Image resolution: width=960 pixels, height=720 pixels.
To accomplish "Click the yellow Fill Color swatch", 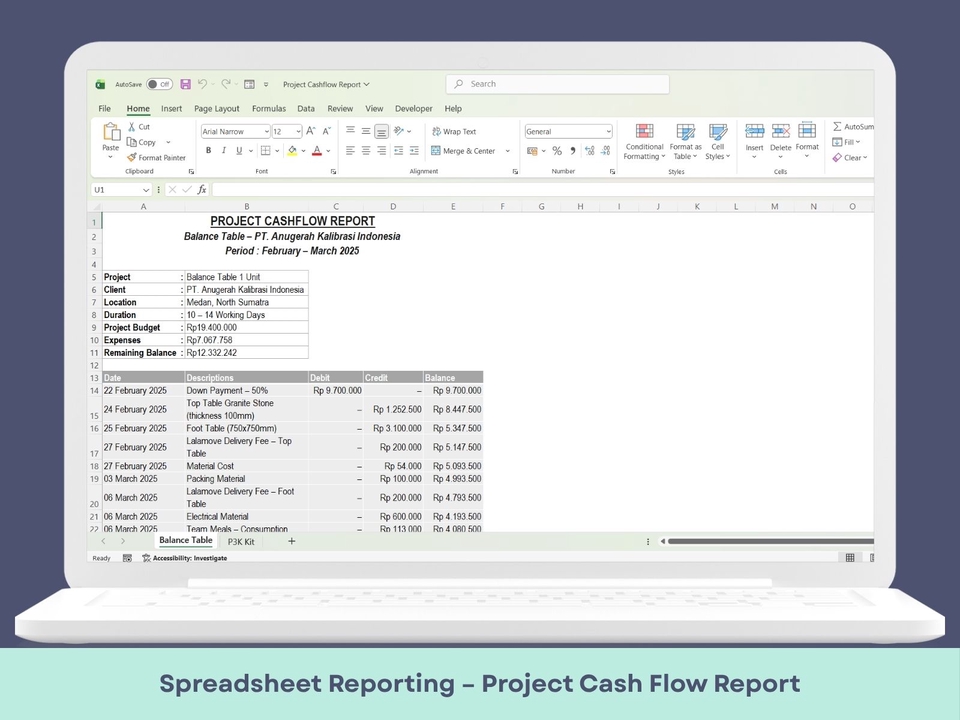I will [292, 151].
